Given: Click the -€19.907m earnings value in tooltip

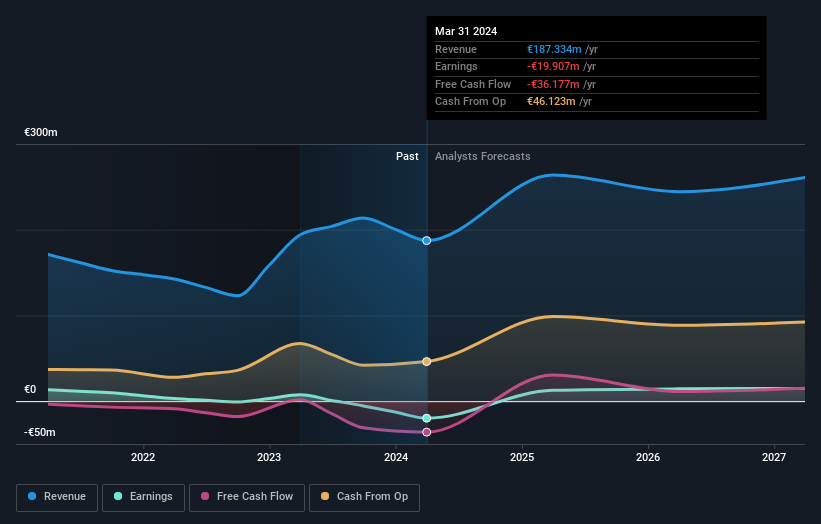Looking at the screenshot, I should click(553, 66).
